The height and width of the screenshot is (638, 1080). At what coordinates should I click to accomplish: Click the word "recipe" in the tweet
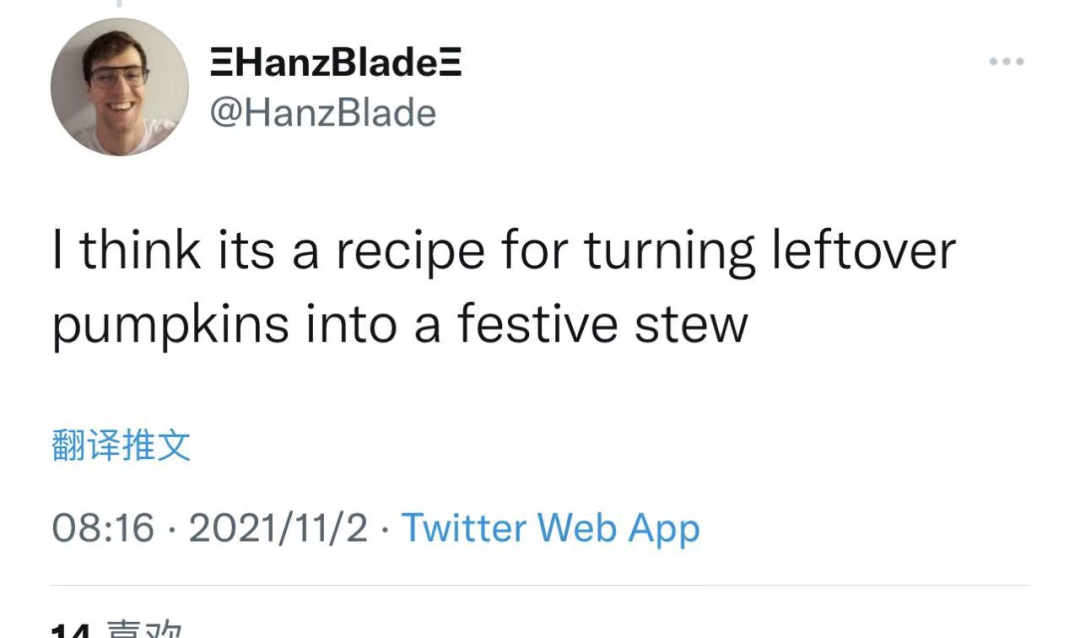pyautogui.click(x=403, y=252)
